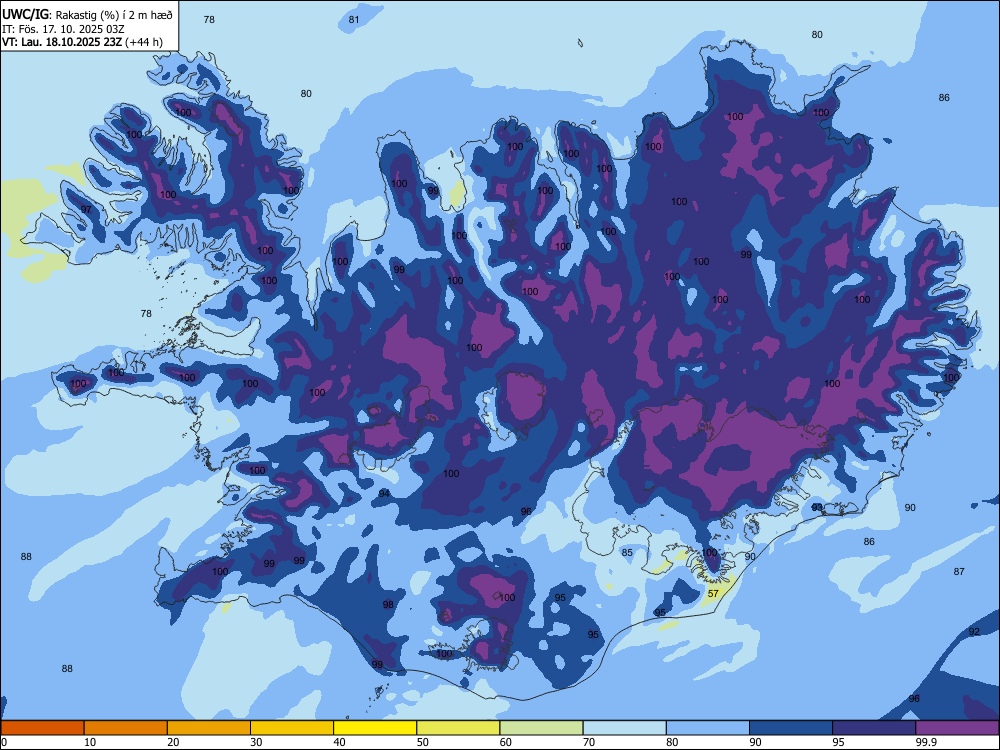1000x750 pixels.
Task: Click the humidity value 93 on the map
Action: pos(817,507)
